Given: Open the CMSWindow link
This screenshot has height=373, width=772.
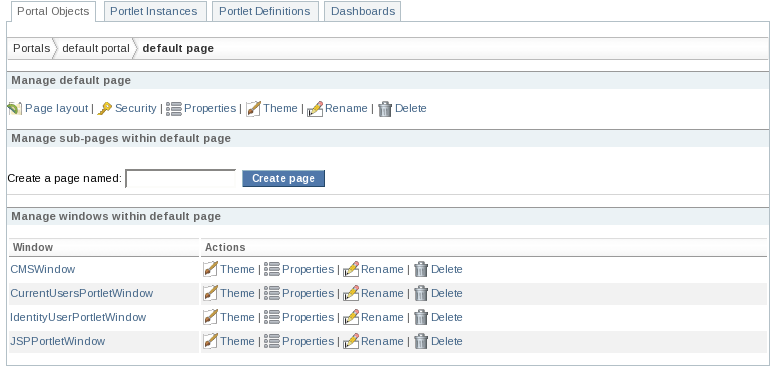Looking at the screenshot, I should [x=43, y=269].
